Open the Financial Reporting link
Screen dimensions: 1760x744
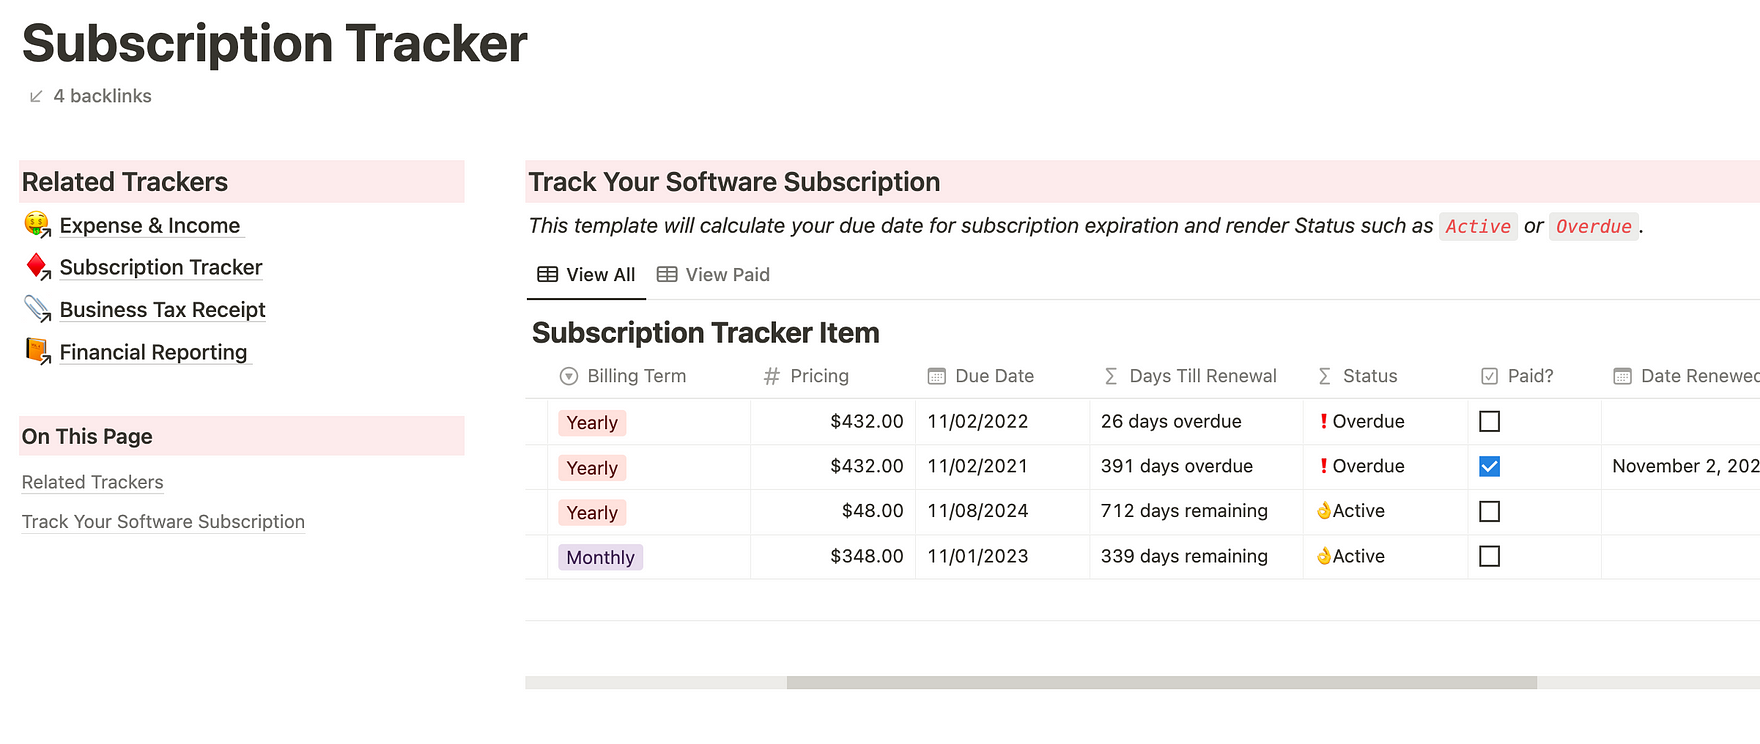[x=153, y=352]
